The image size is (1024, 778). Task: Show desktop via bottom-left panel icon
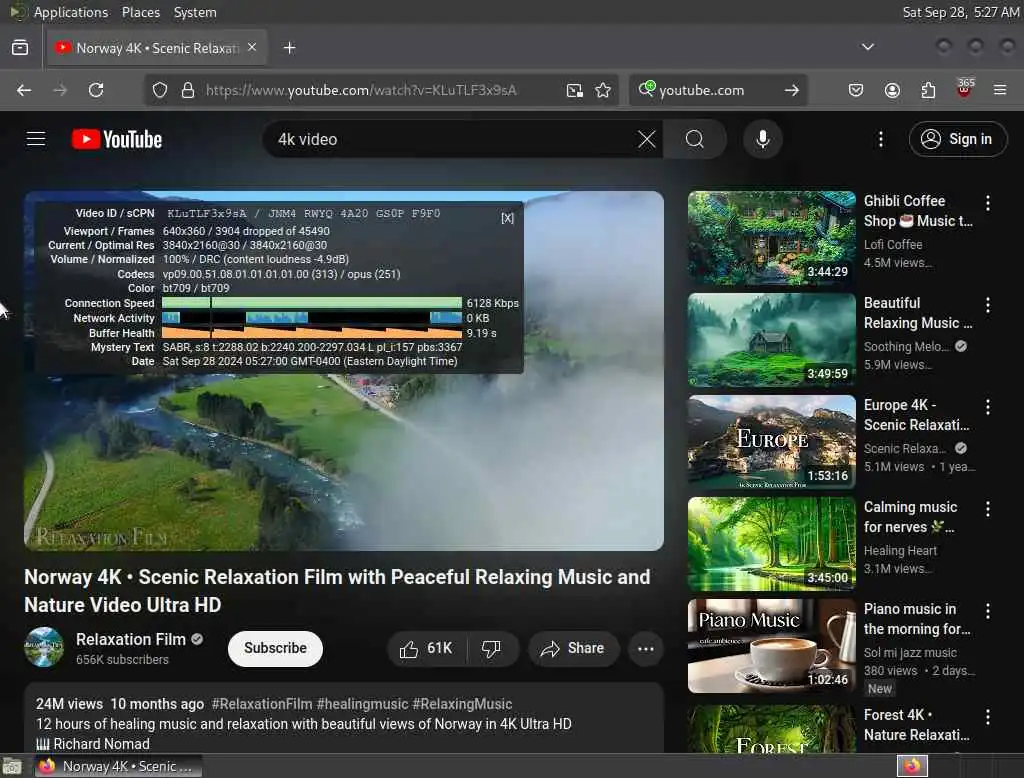point(12,766)
